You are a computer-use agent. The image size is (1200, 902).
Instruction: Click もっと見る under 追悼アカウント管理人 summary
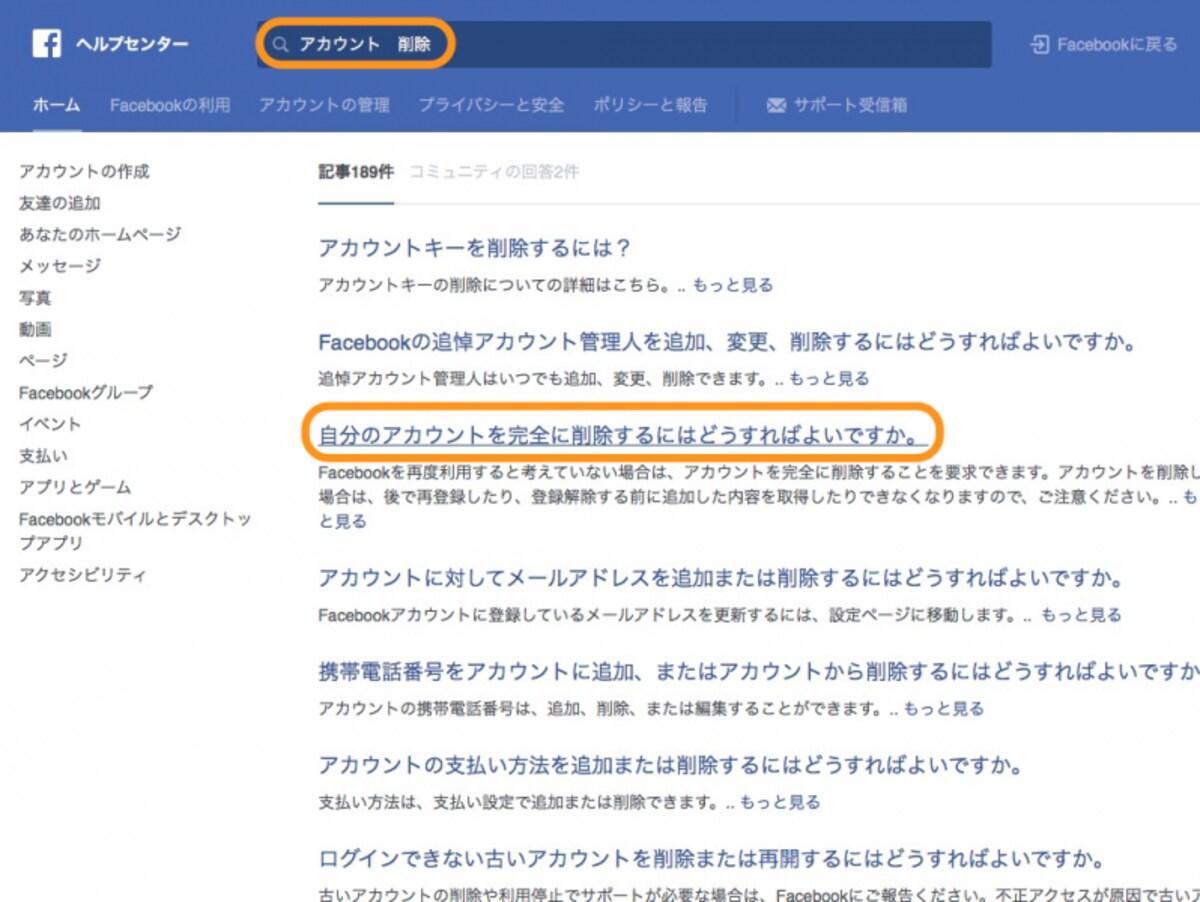[828, 379]
